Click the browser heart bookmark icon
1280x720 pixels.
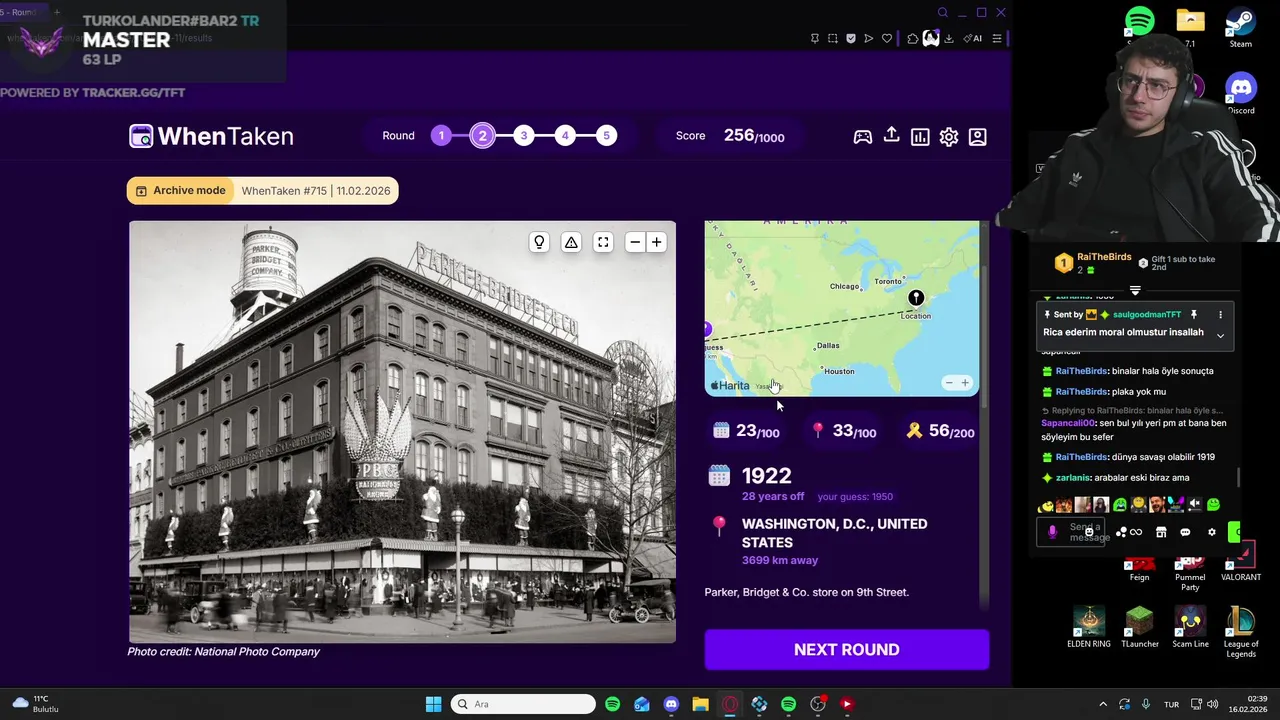click(x=887, y=39)
